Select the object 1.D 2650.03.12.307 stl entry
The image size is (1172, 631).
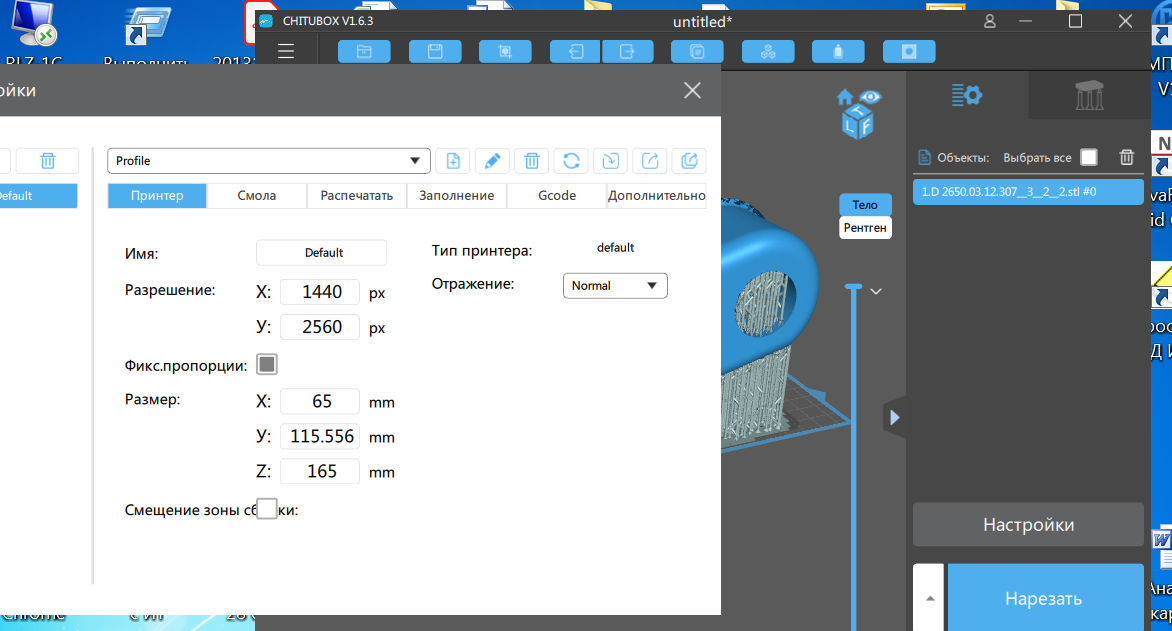click(x=1028, y=191)
